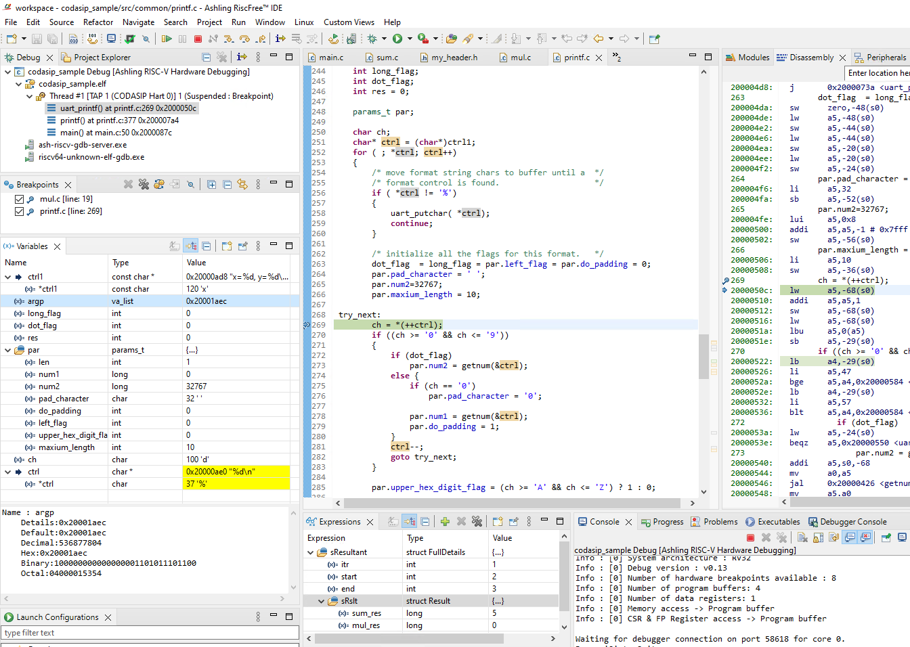
Task: Open the Debugger Console tab
Action: point(847,522)
